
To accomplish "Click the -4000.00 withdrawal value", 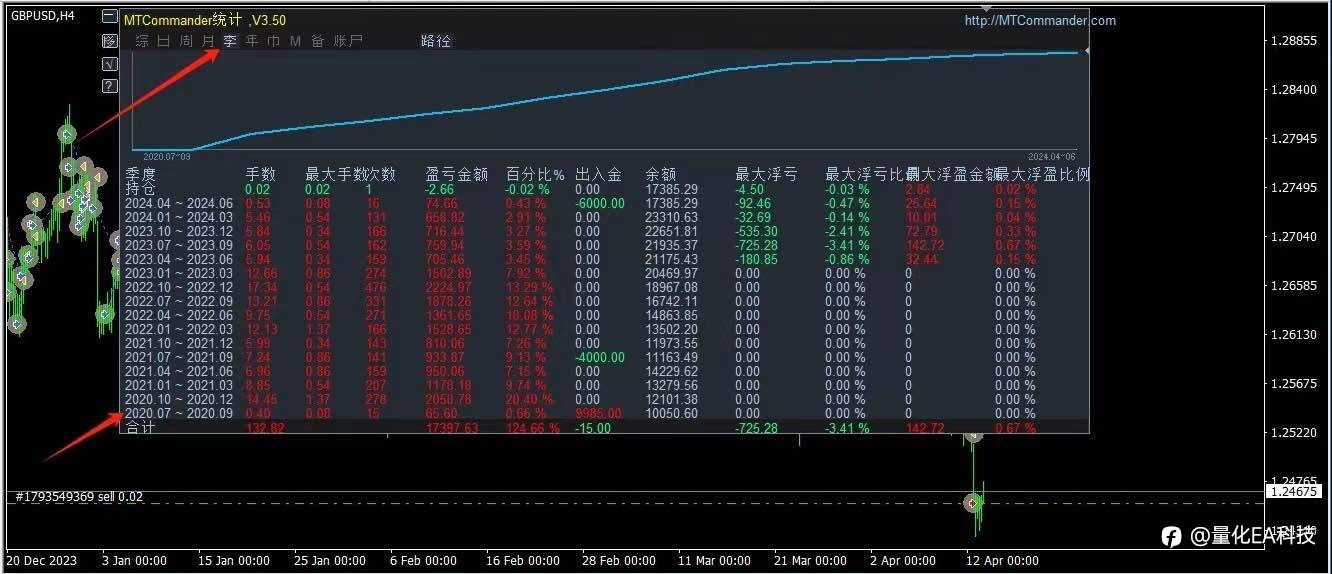I will point(600,357).
